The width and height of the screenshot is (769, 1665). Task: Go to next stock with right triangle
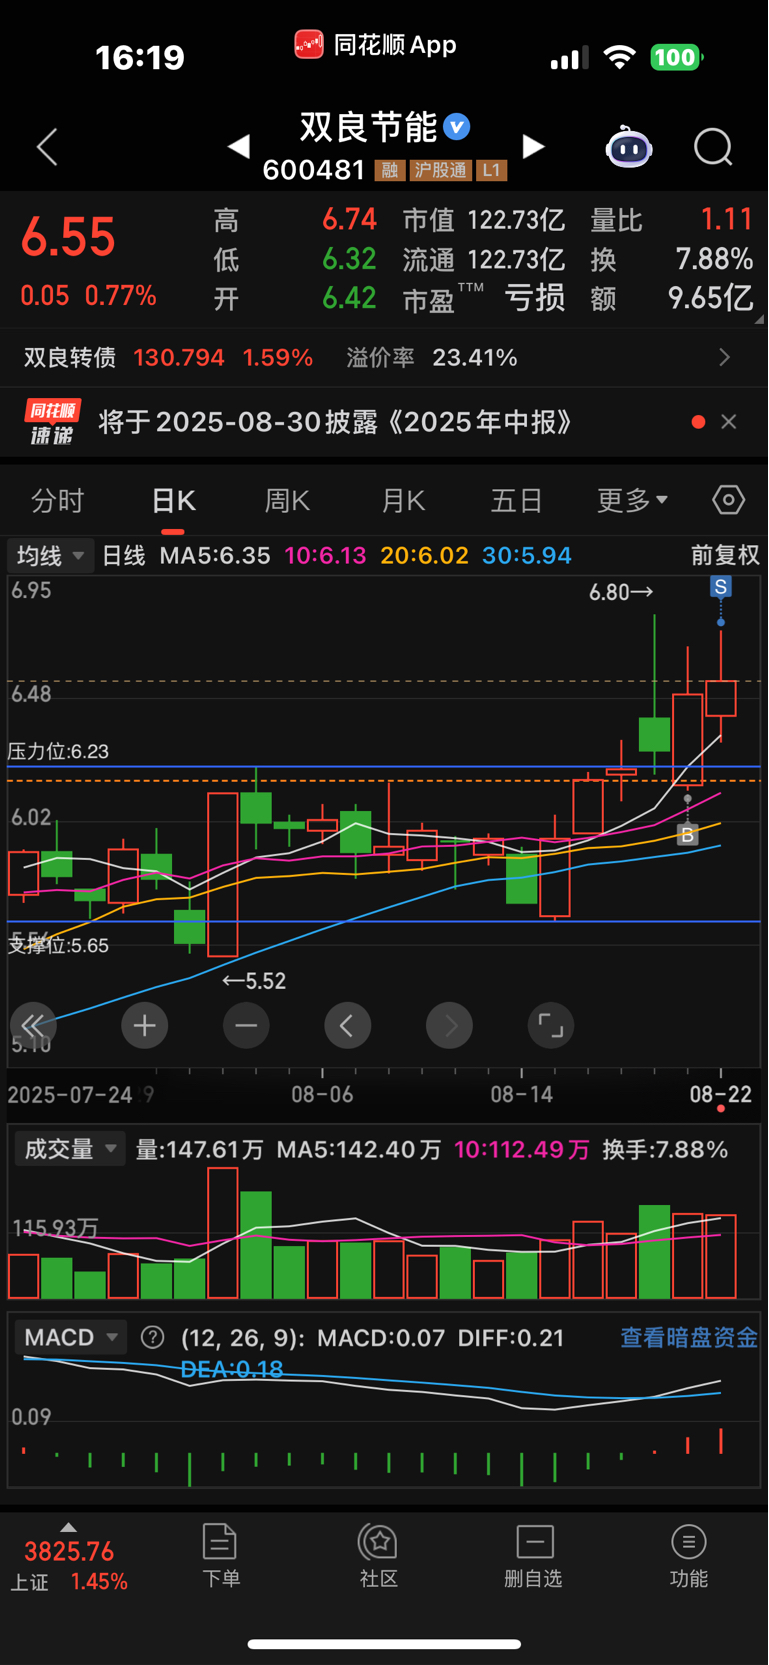pyautogui.click(x=534, y=147)
